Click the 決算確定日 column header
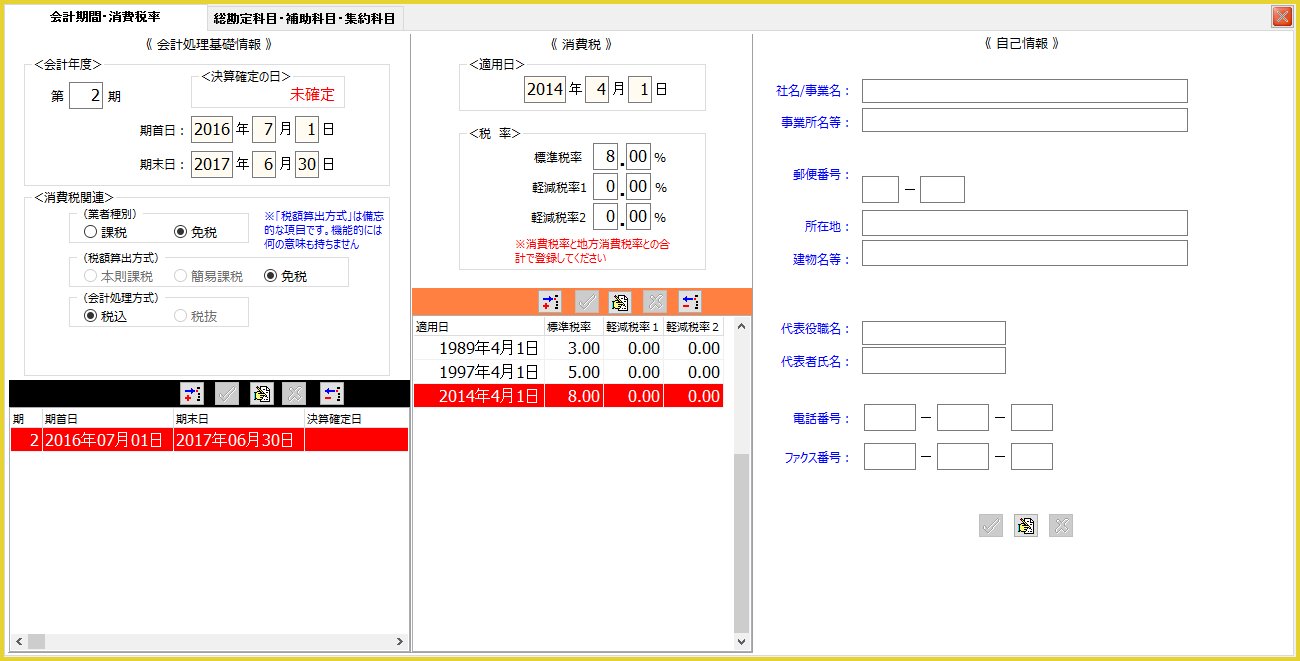 pyautogui.click(x=356, y=419)
